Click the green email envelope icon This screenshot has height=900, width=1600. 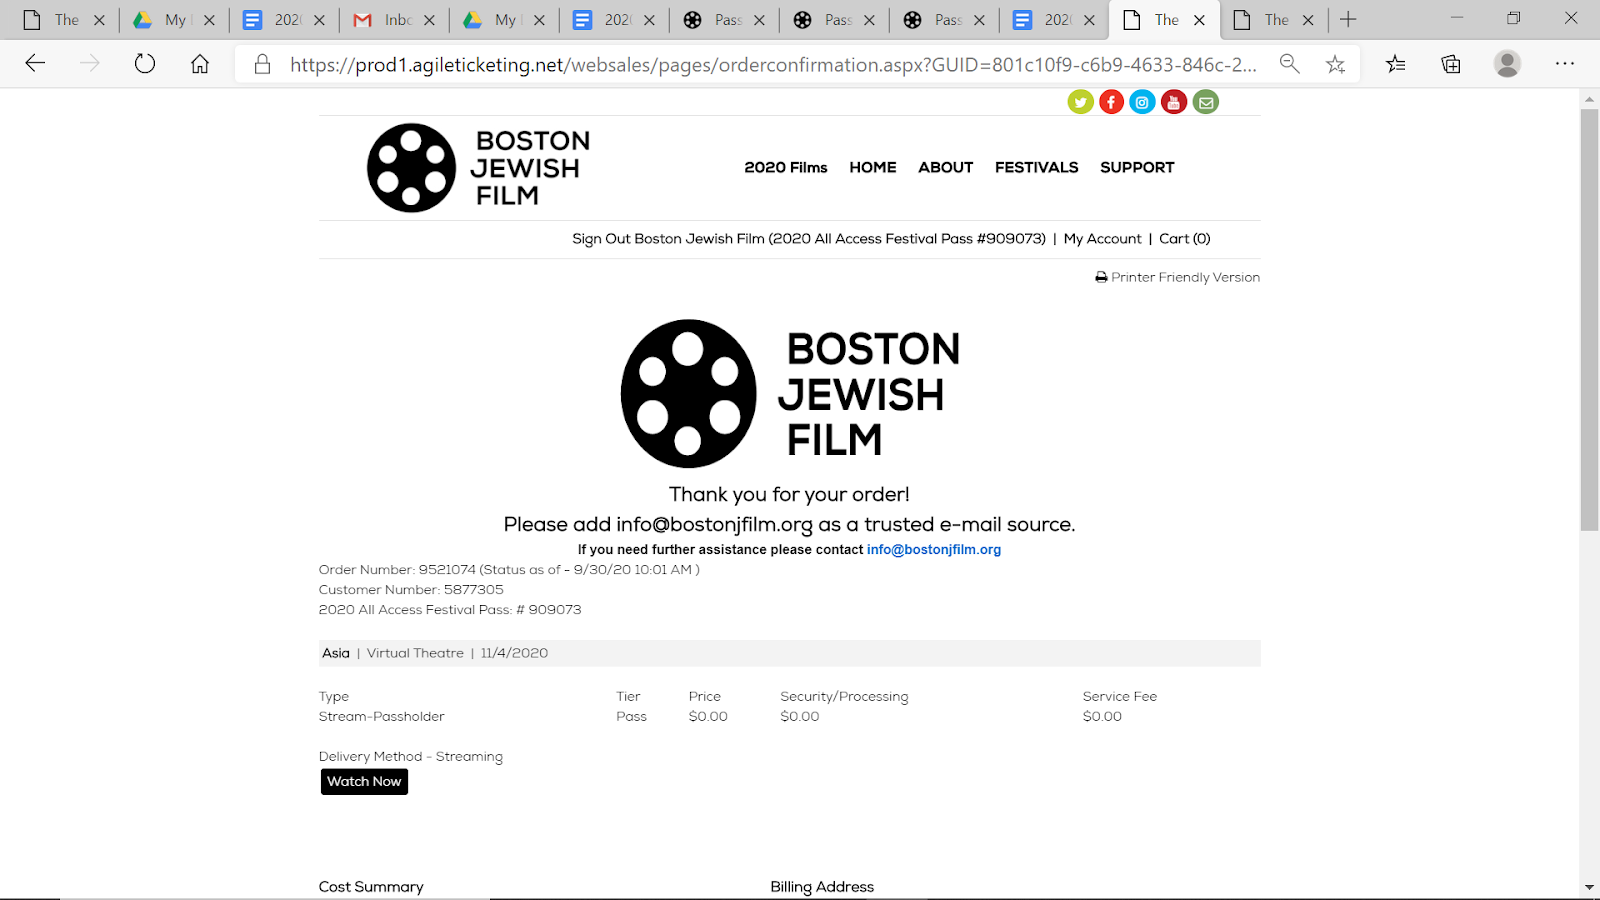[x=1206, y=102]
